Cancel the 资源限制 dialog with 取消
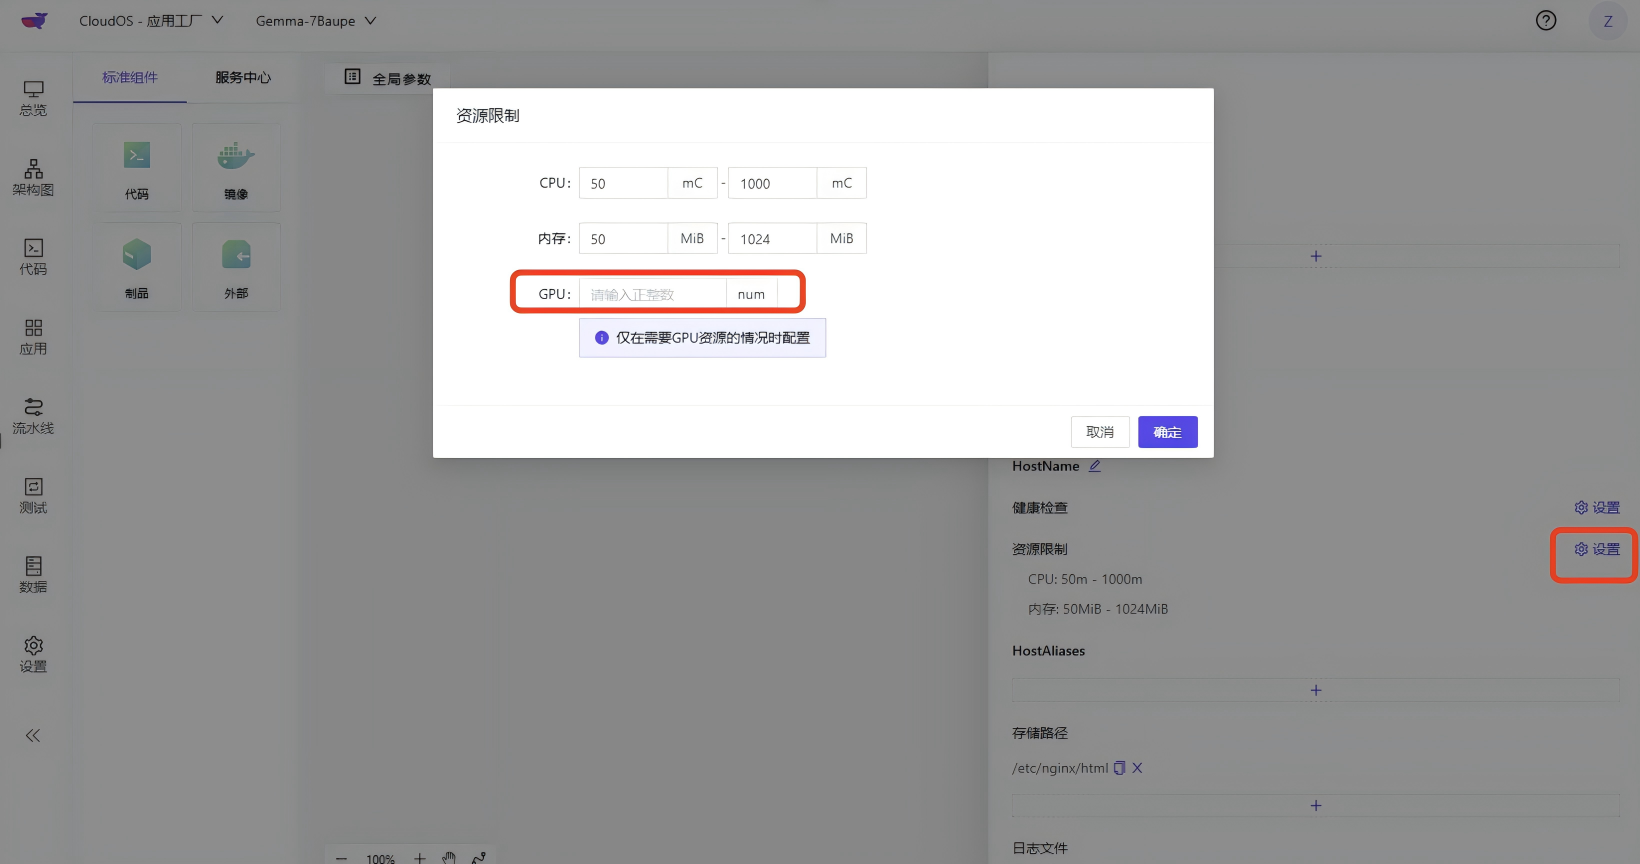Image resolution: width=1640 pixels, height=864 pixels. [x=1100, y=432]
